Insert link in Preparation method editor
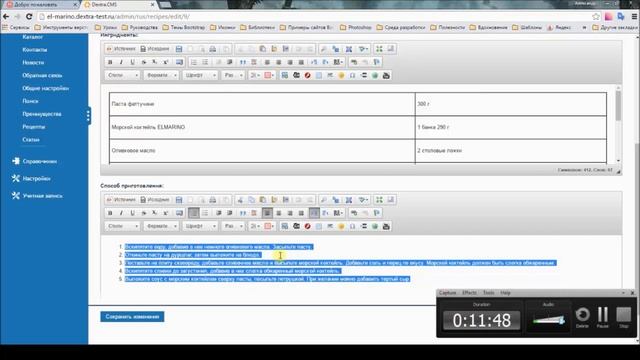640x360 pixels. 354,213
